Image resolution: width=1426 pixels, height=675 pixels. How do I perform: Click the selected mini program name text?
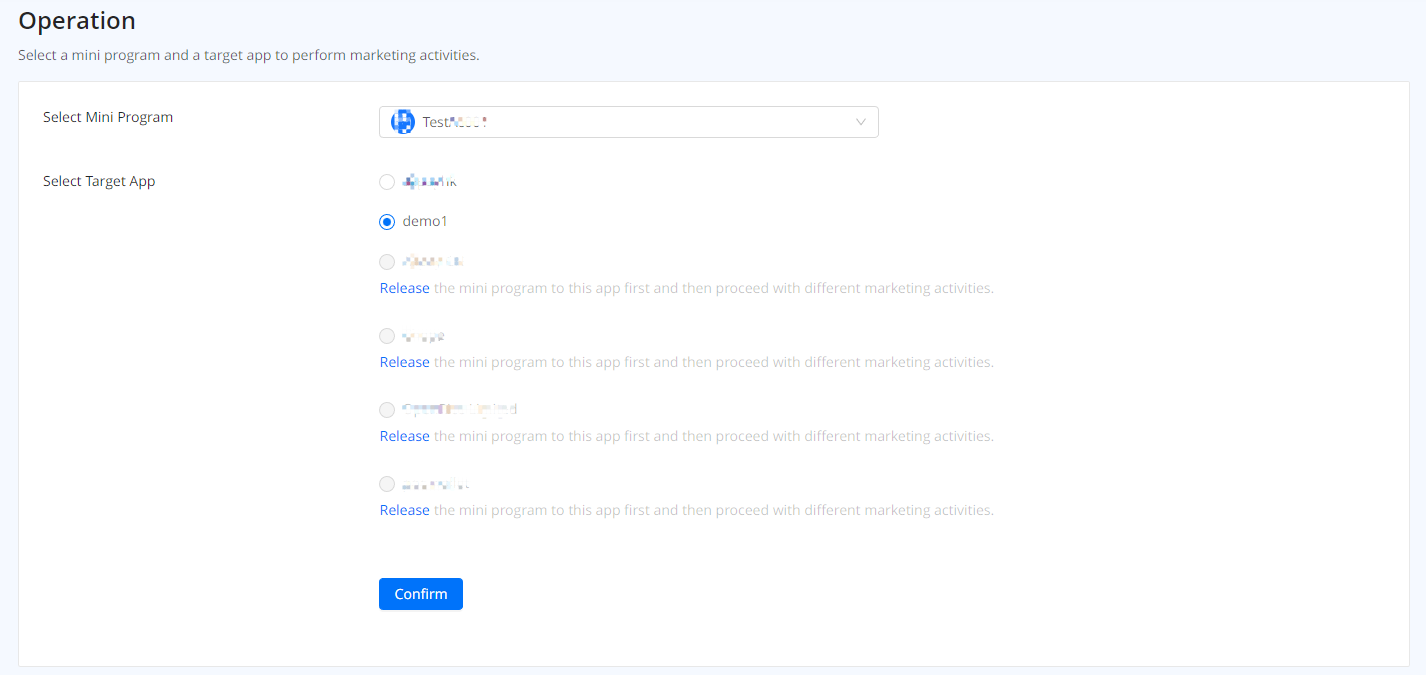pyautogui.click(x=454, y=122)
